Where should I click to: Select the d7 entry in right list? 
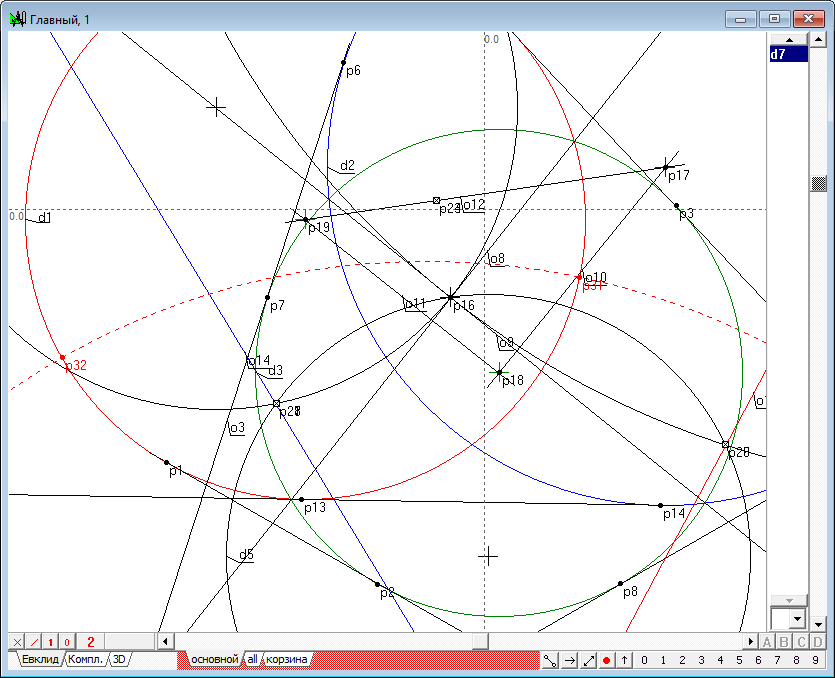click(x=789, y=54)
